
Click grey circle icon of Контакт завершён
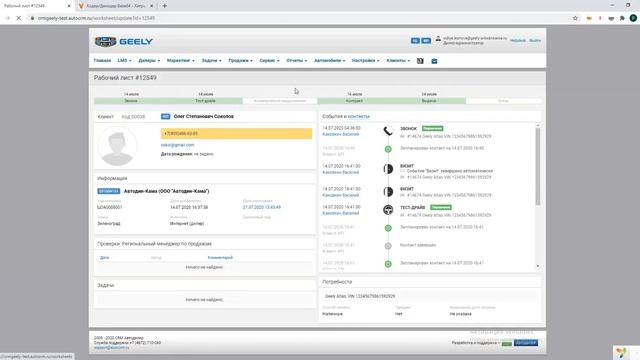(x=388, y=246)
